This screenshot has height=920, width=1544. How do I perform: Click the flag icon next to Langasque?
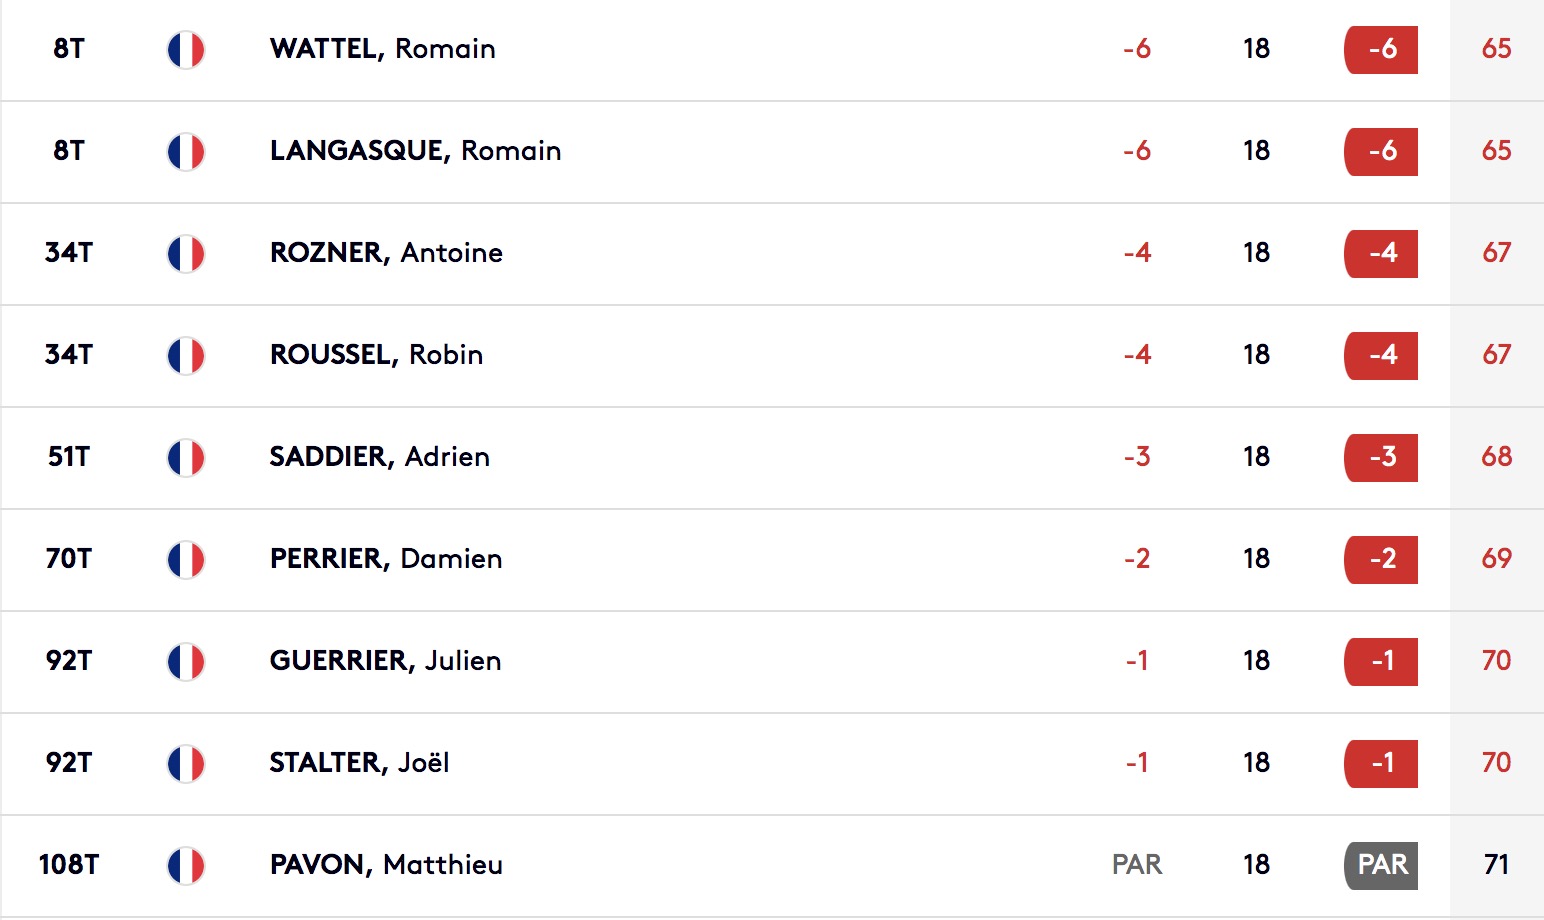pos(186,152)
